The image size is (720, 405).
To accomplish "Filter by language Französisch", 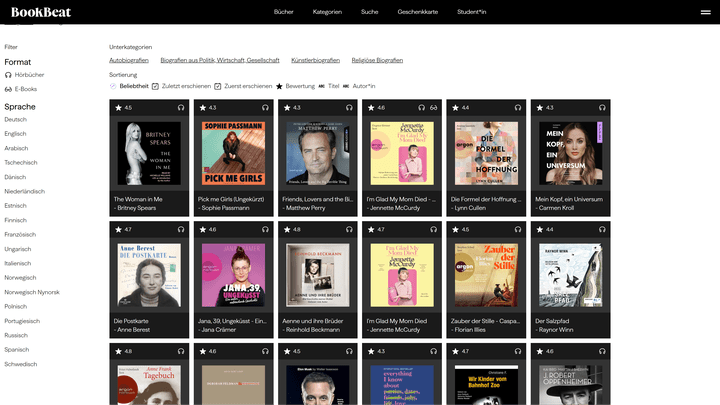I will [x=19, y=234].
